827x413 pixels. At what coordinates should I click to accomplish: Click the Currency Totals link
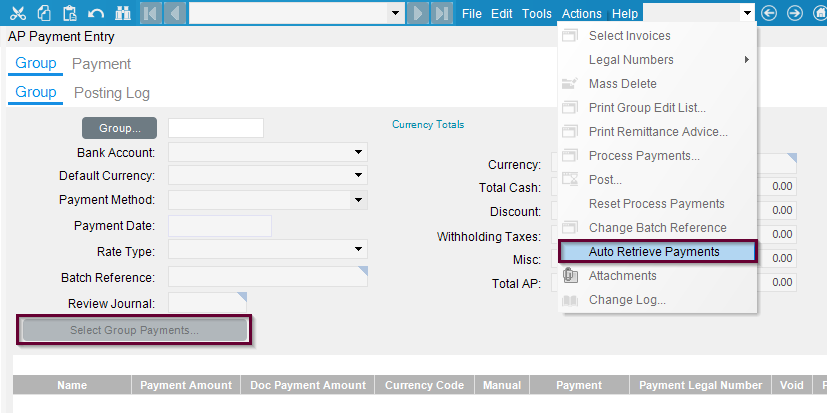pos(428,124)
